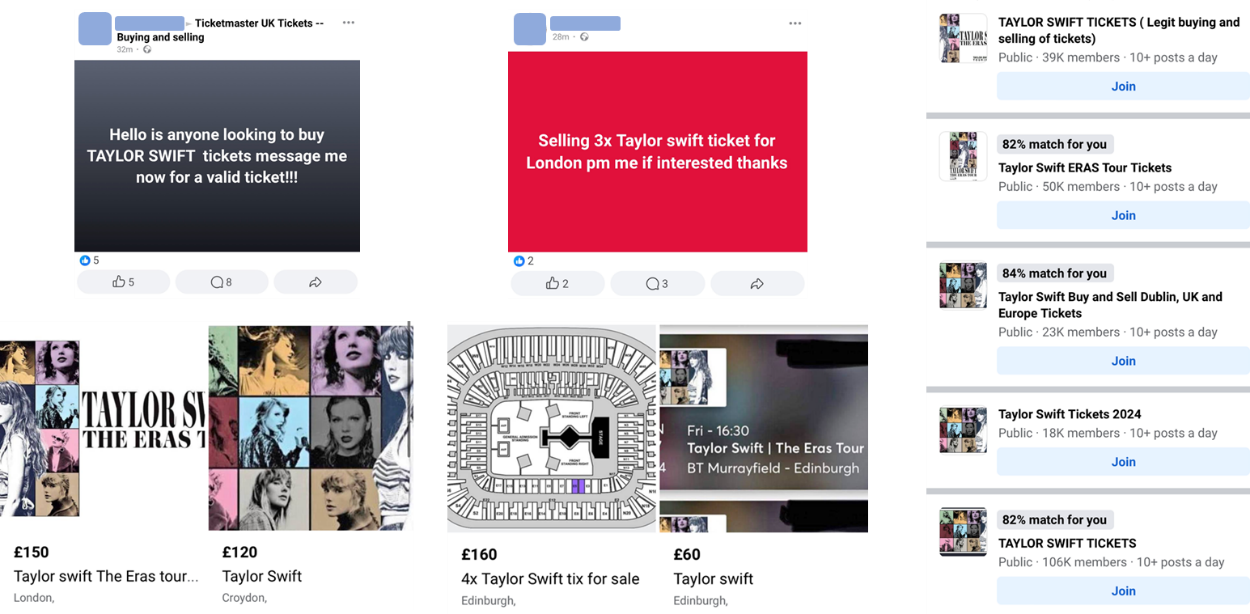Join the Taylor Swift Tickets 2024 group
The width and height of the screenshot is (1250, 614).
(1123, 462)
